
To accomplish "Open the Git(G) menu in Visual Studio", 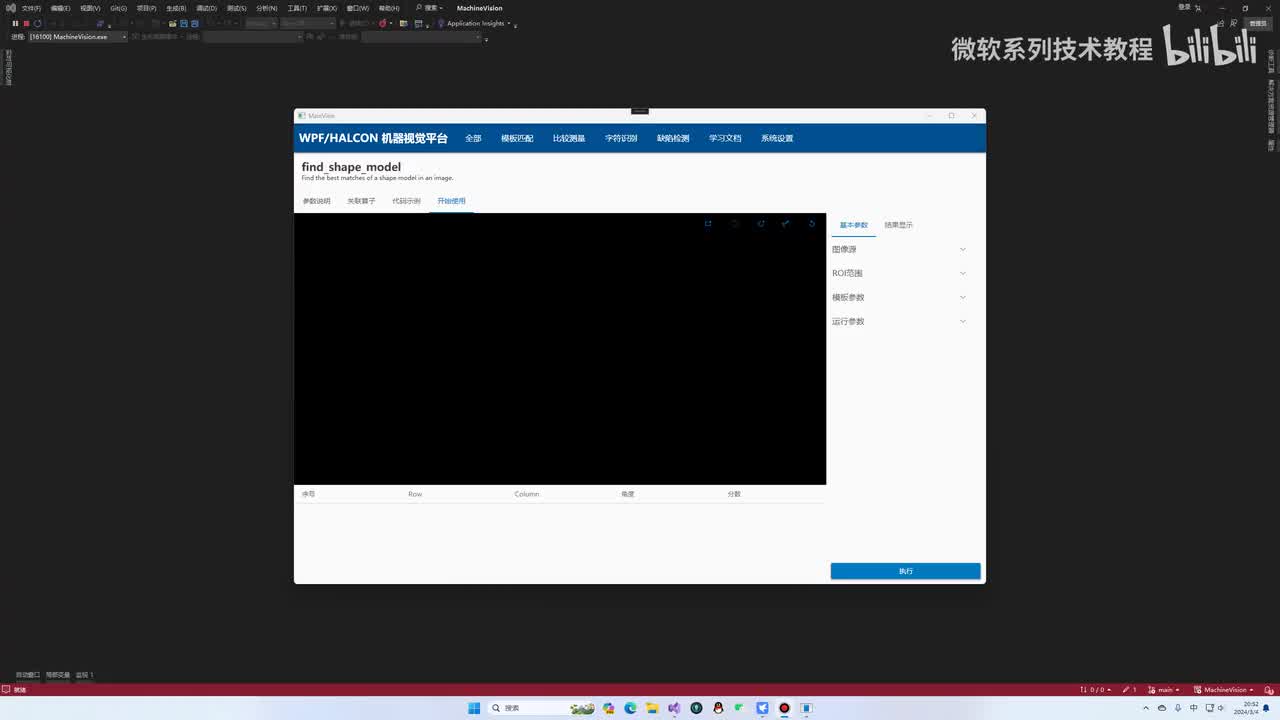I will [118, 8].
